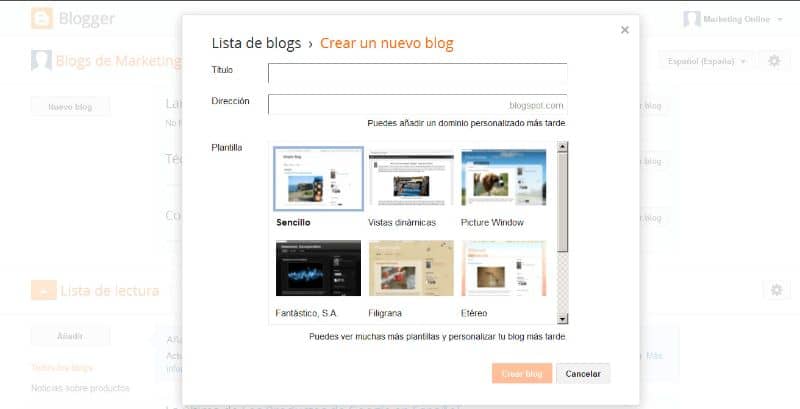Screen dimensions: 800x409
Task: Open the Español (España) language dropdown
Action: coord(706,61)
